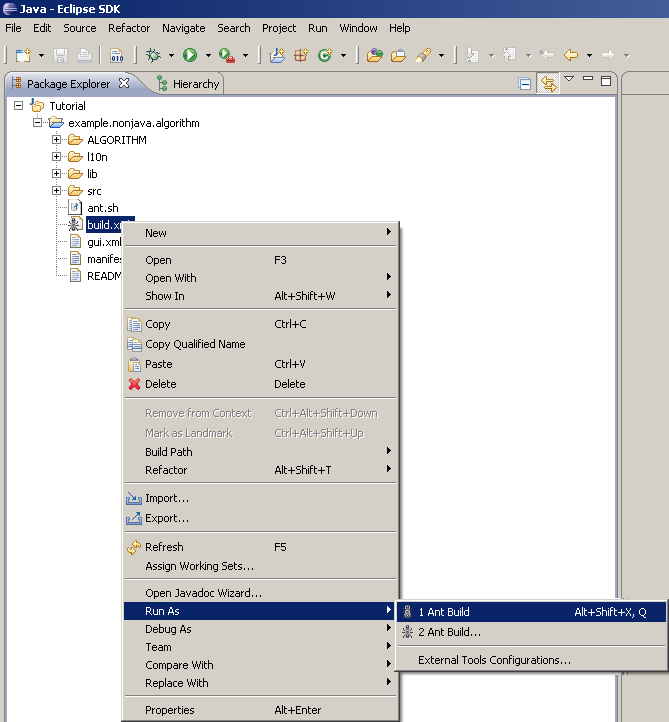The width and height of the screenshot is (669, 722).
Task: Select the gui.xml file
Action: (104, 242)
